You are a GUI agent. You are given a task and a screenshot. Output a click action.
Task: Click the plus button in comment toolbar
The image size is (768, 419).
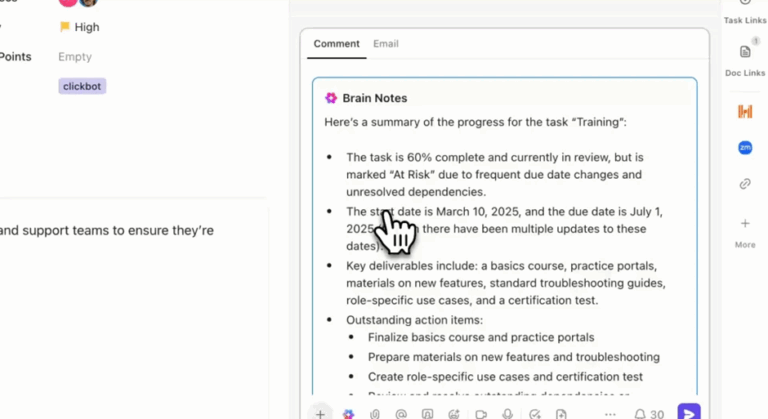tap(320, 413)
